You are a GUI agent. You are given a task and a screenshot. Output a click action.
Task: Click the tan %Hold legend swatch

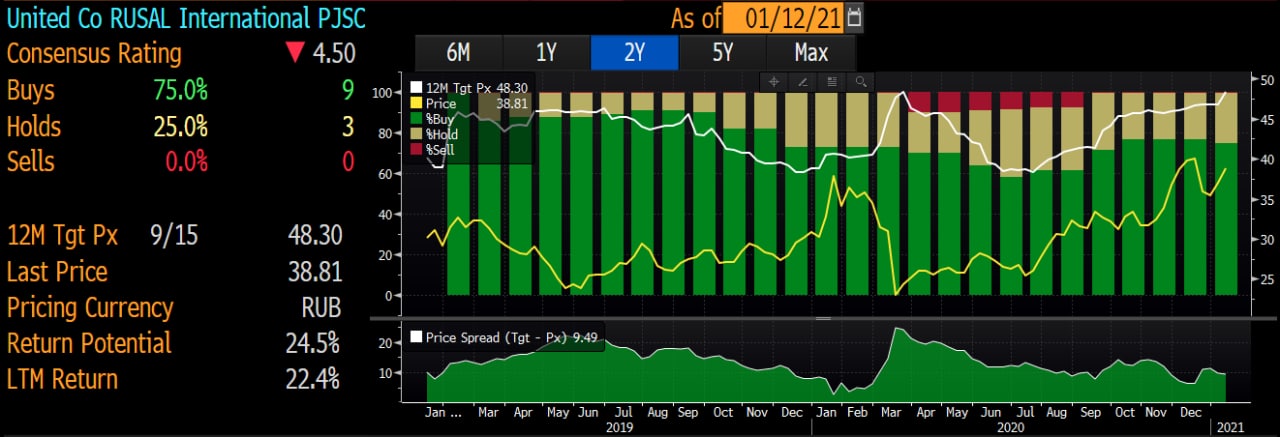coord(417,133)
